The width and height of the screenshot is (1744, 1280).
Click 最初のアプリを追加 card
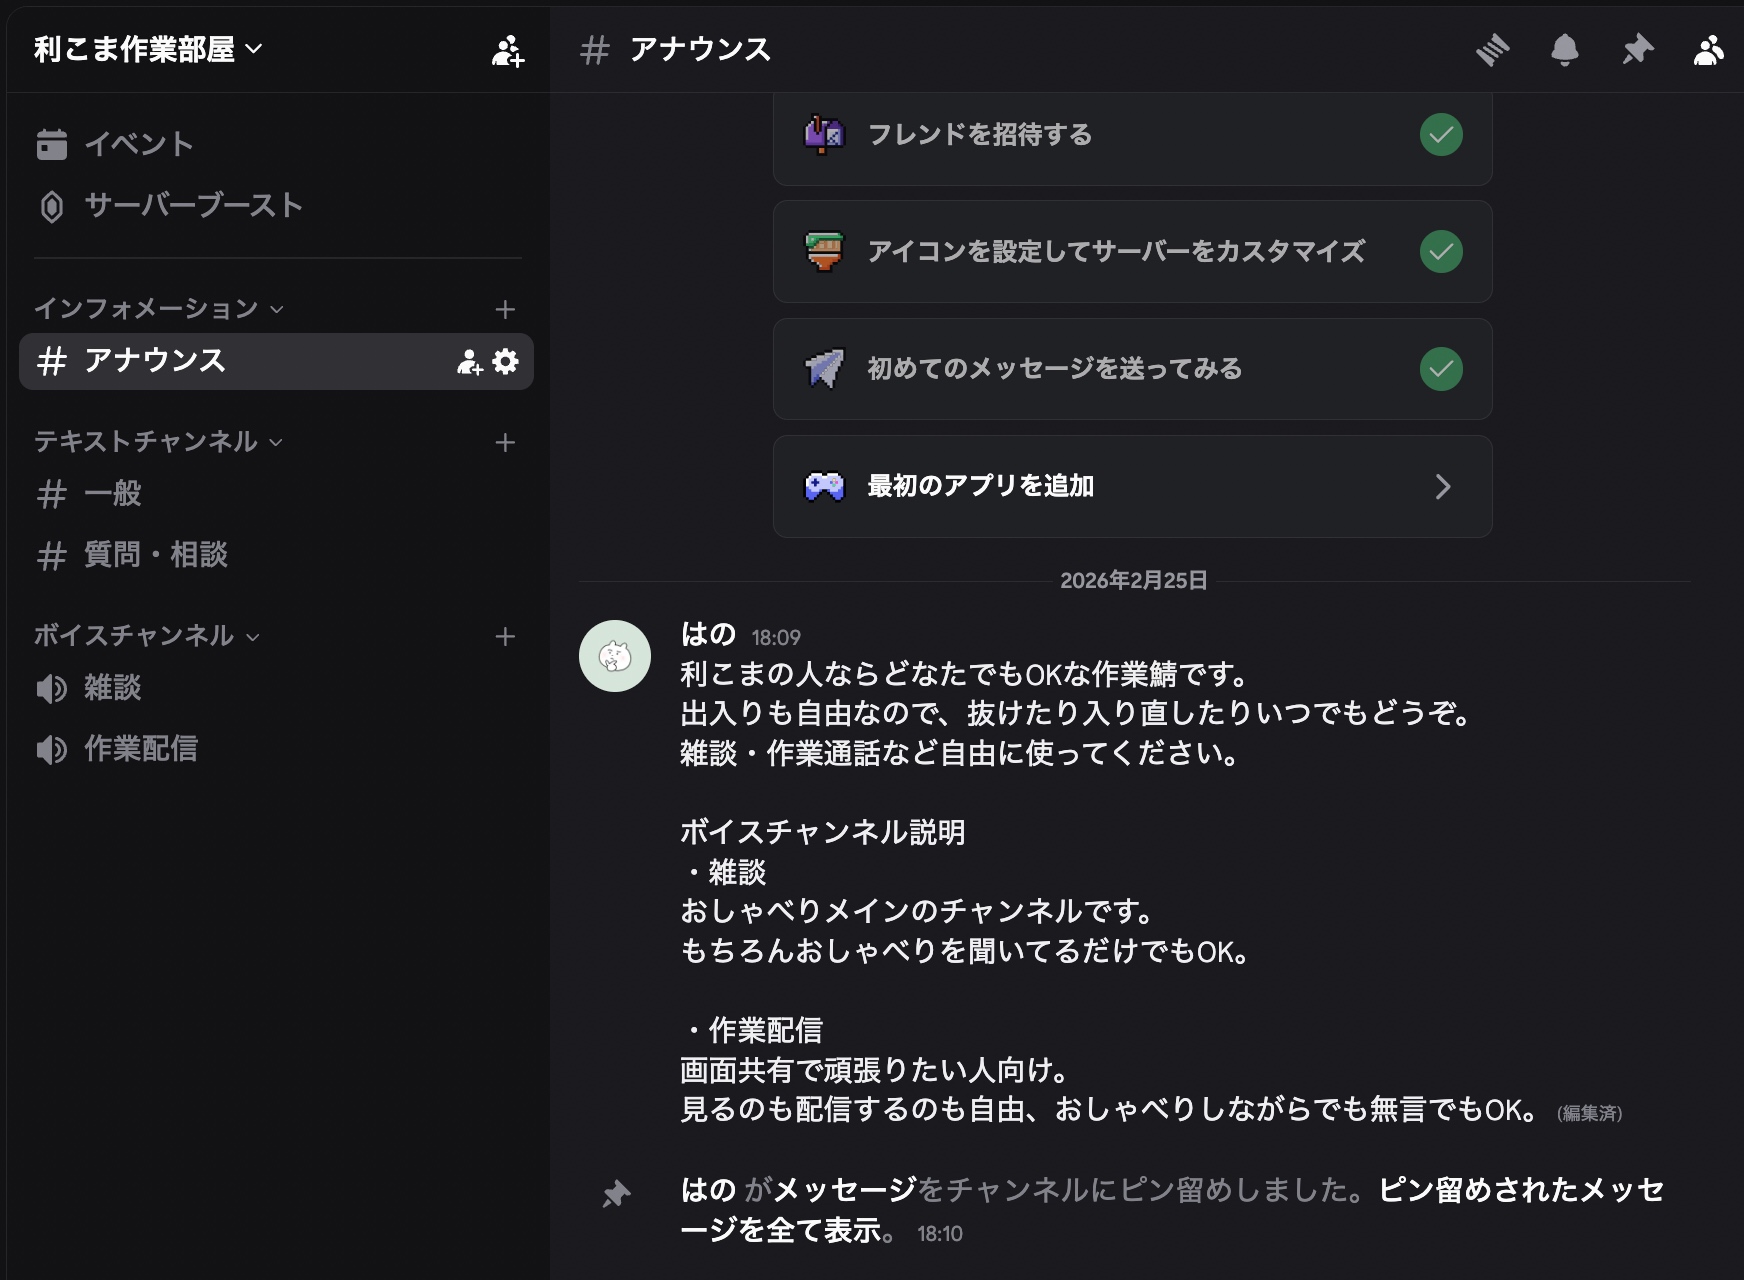point(1132,486)
